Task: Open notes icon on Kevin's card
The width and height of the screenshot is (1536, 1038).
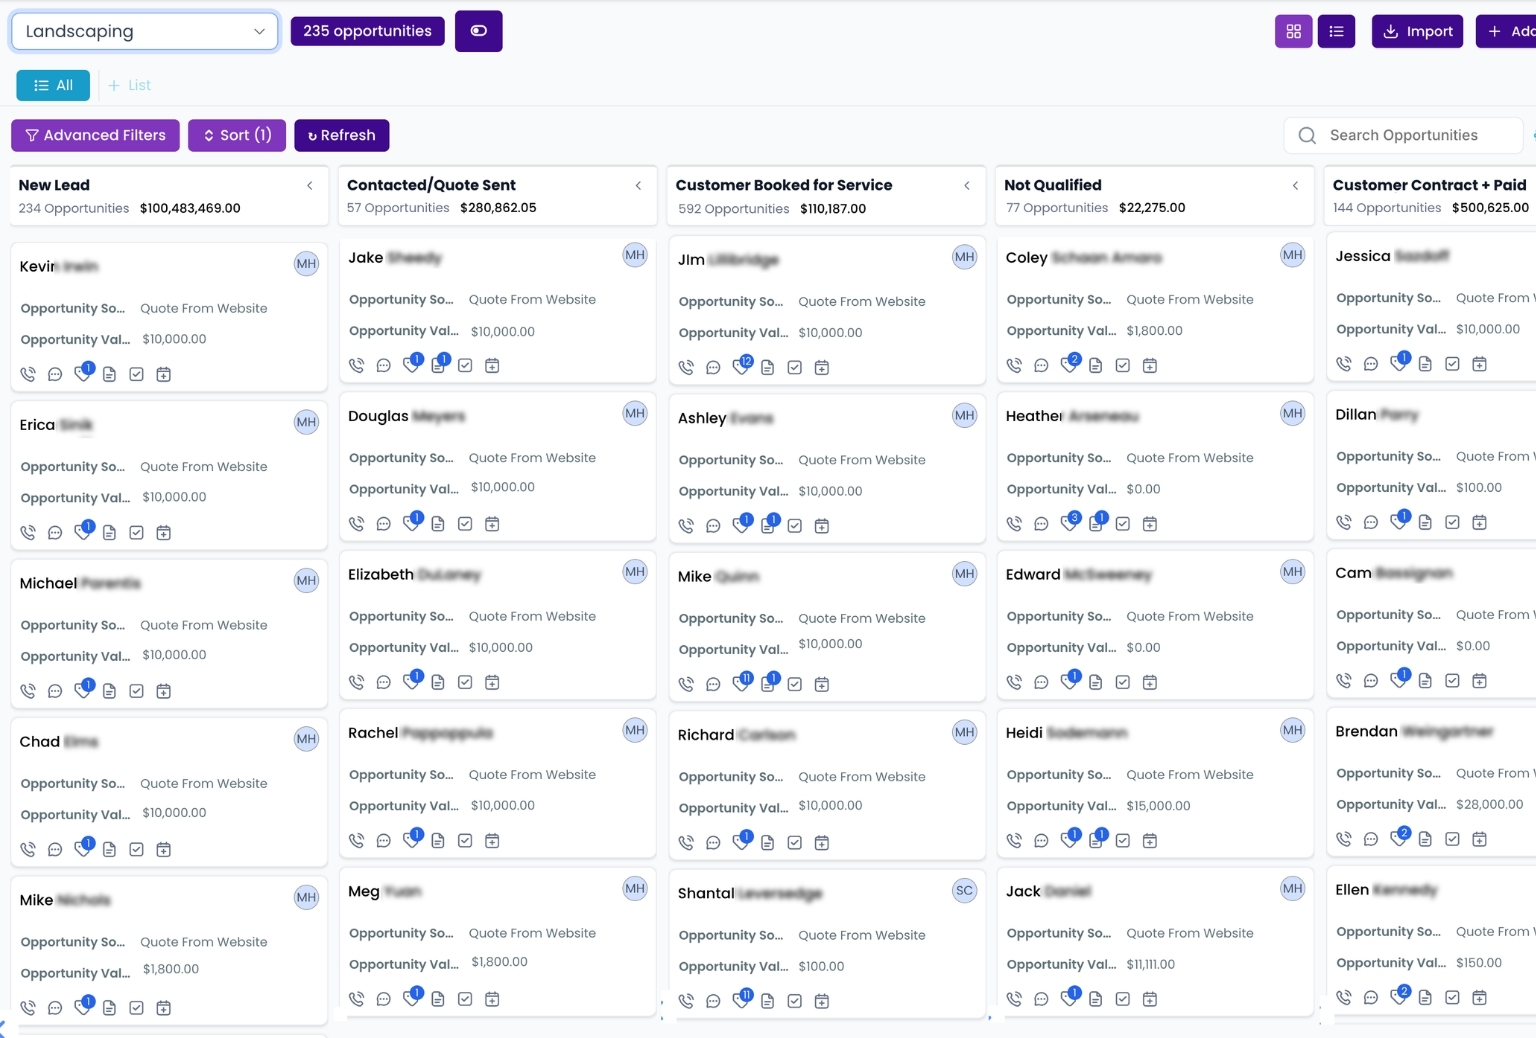Action: click(109, 374)
